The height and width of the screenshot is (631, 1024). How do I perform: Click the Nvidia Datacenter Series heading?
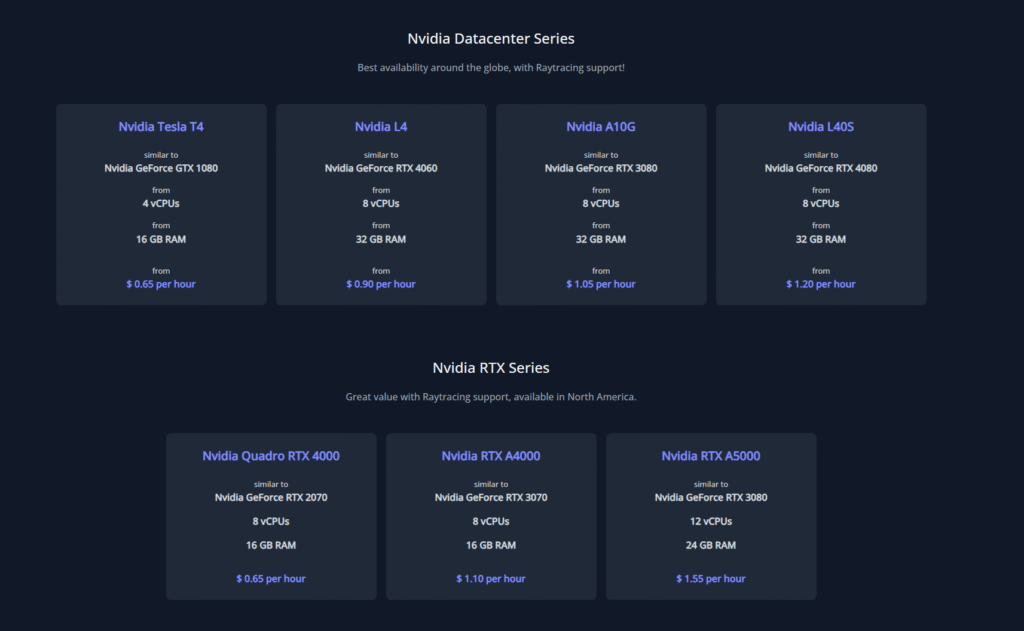pyautogui.click(x=491, y=39)
